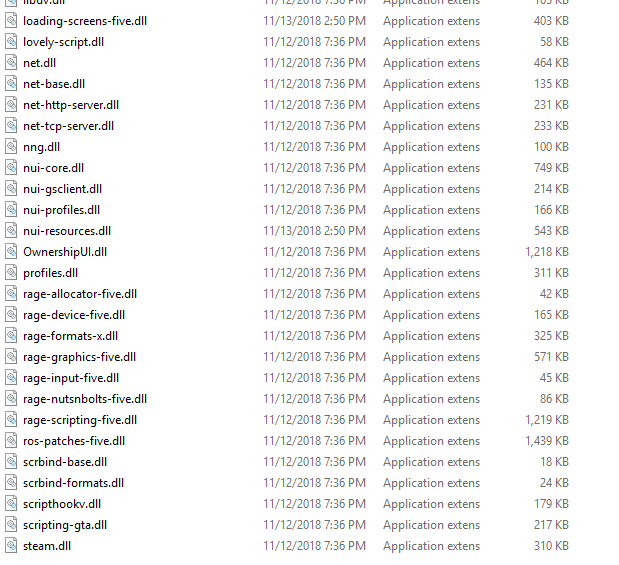The height and width of the screenshot is (565, 619).
Task: Pick the nng.dll file name
Action: (41, 147)
